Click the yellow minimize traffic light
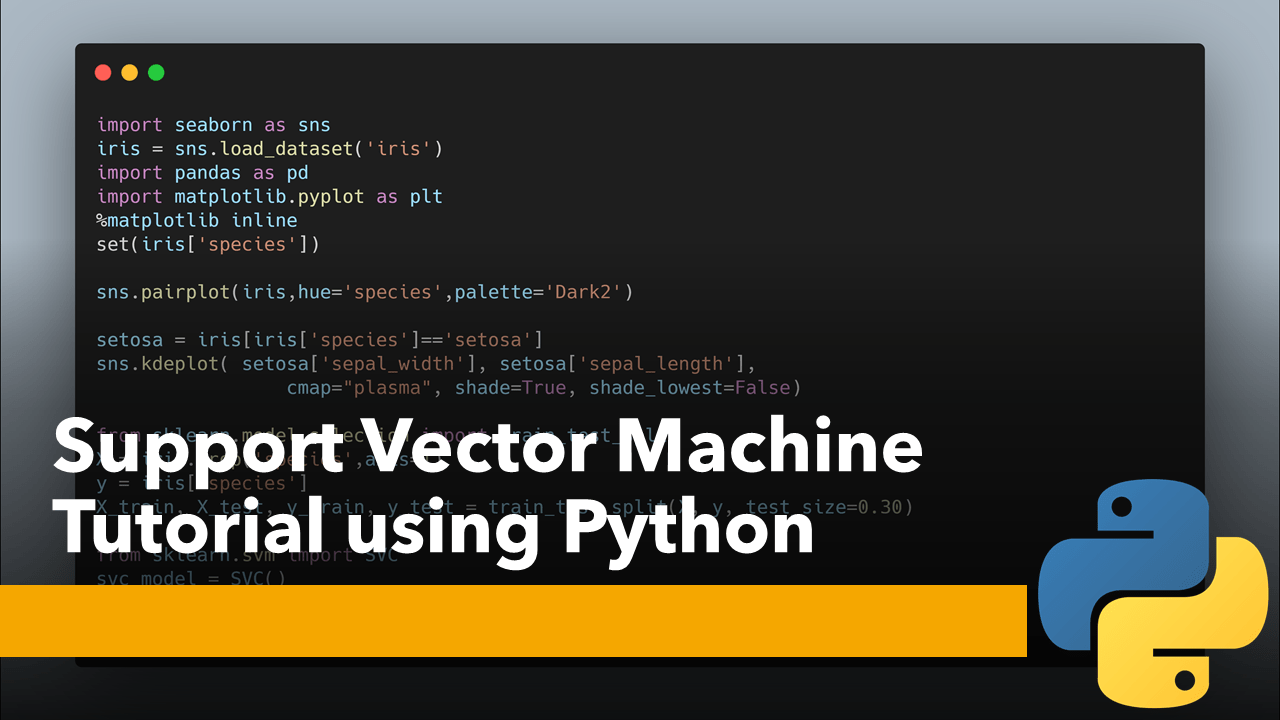This screenshot has width=1280, height=720. tap(129, 72)
